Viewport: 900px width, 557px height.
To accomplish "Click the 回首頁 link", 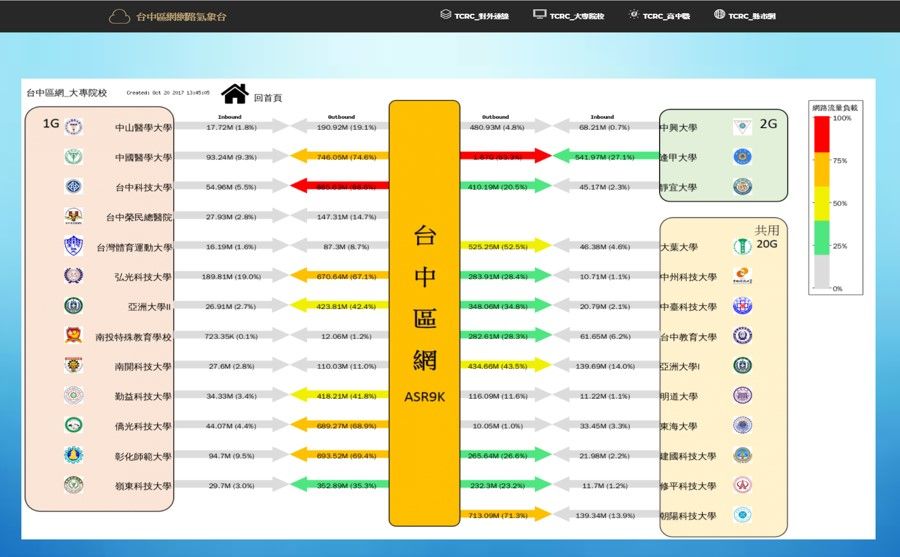I will tap(268, 98).
